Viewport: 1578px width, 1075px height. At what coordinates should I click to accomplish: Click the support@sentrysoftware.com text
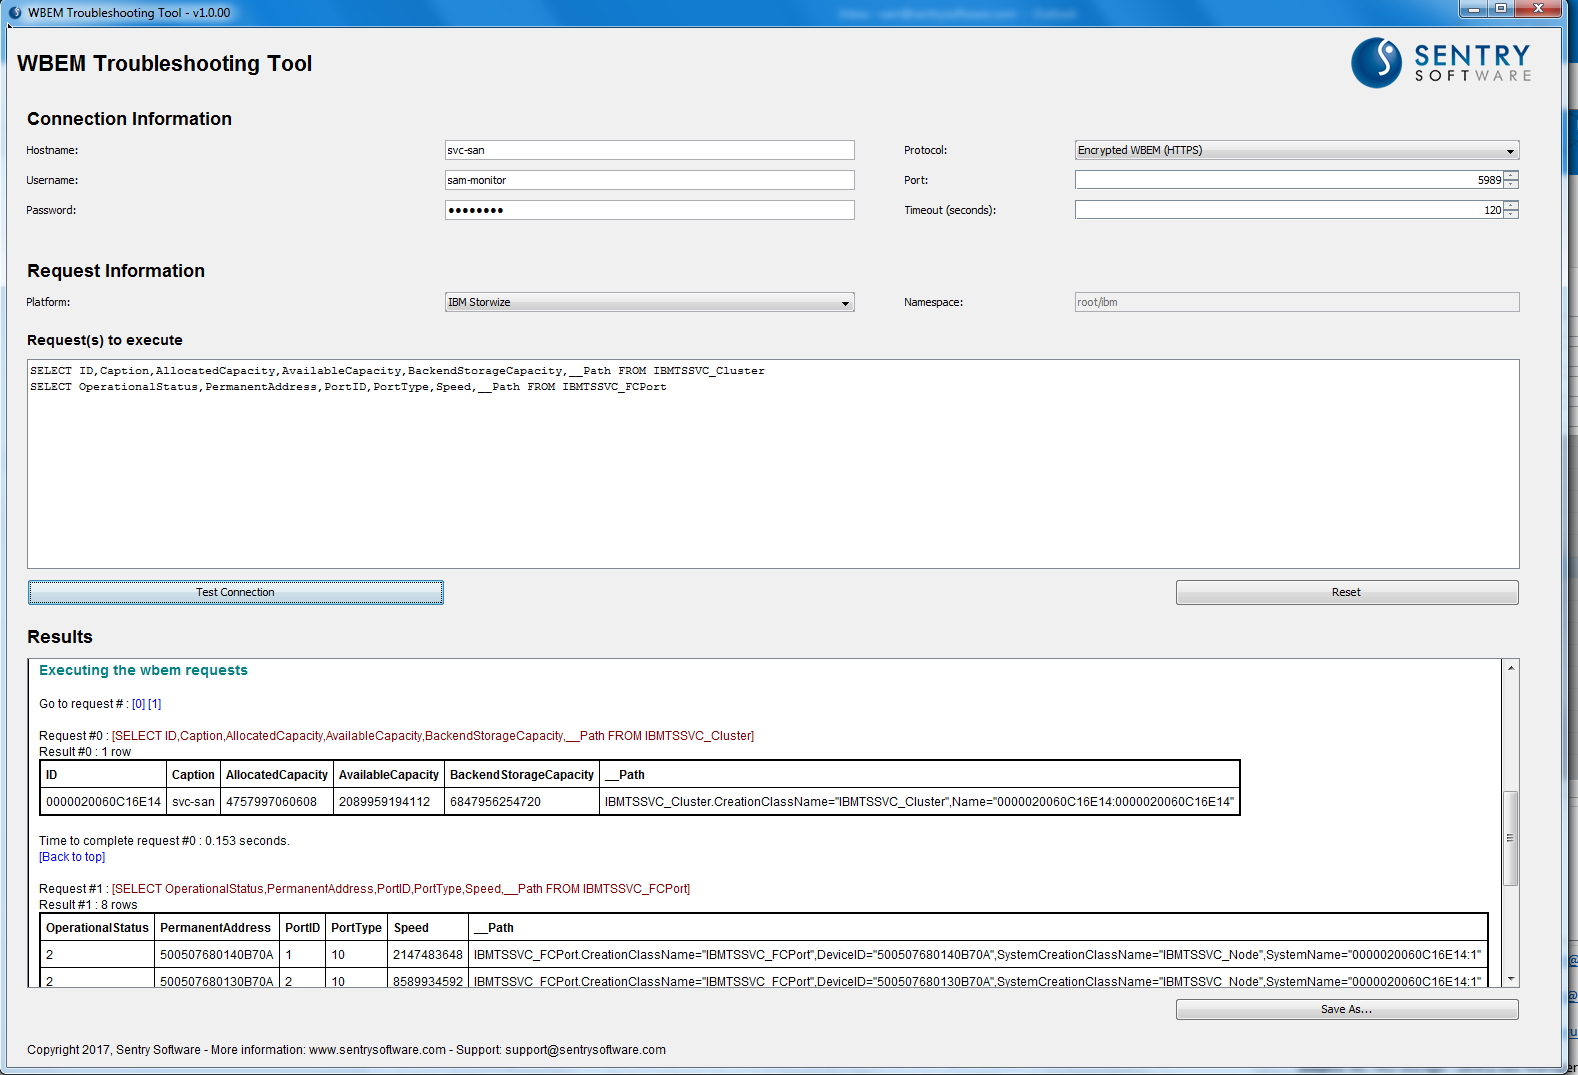click(x=585, y=1050)
